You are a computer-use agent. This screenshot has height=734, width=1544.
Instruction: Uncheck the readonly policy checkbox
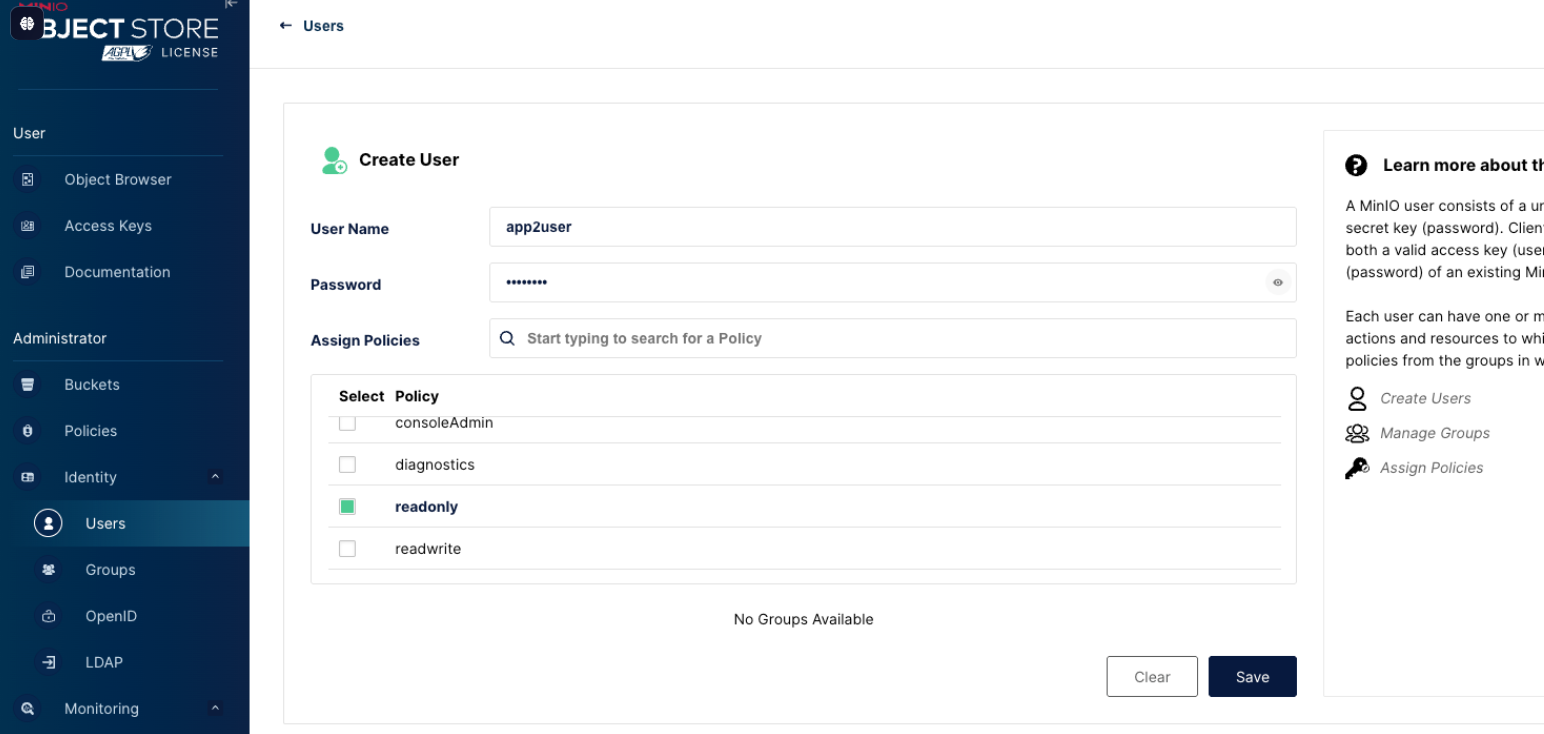(x=347, y=507)
